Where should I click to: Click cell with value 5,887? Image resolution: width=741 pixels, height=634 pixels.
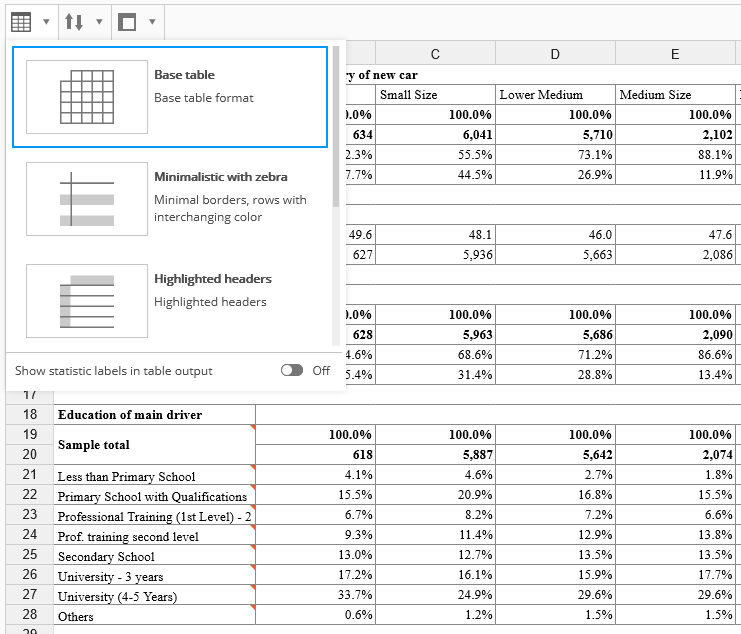[x=435, y=454]
